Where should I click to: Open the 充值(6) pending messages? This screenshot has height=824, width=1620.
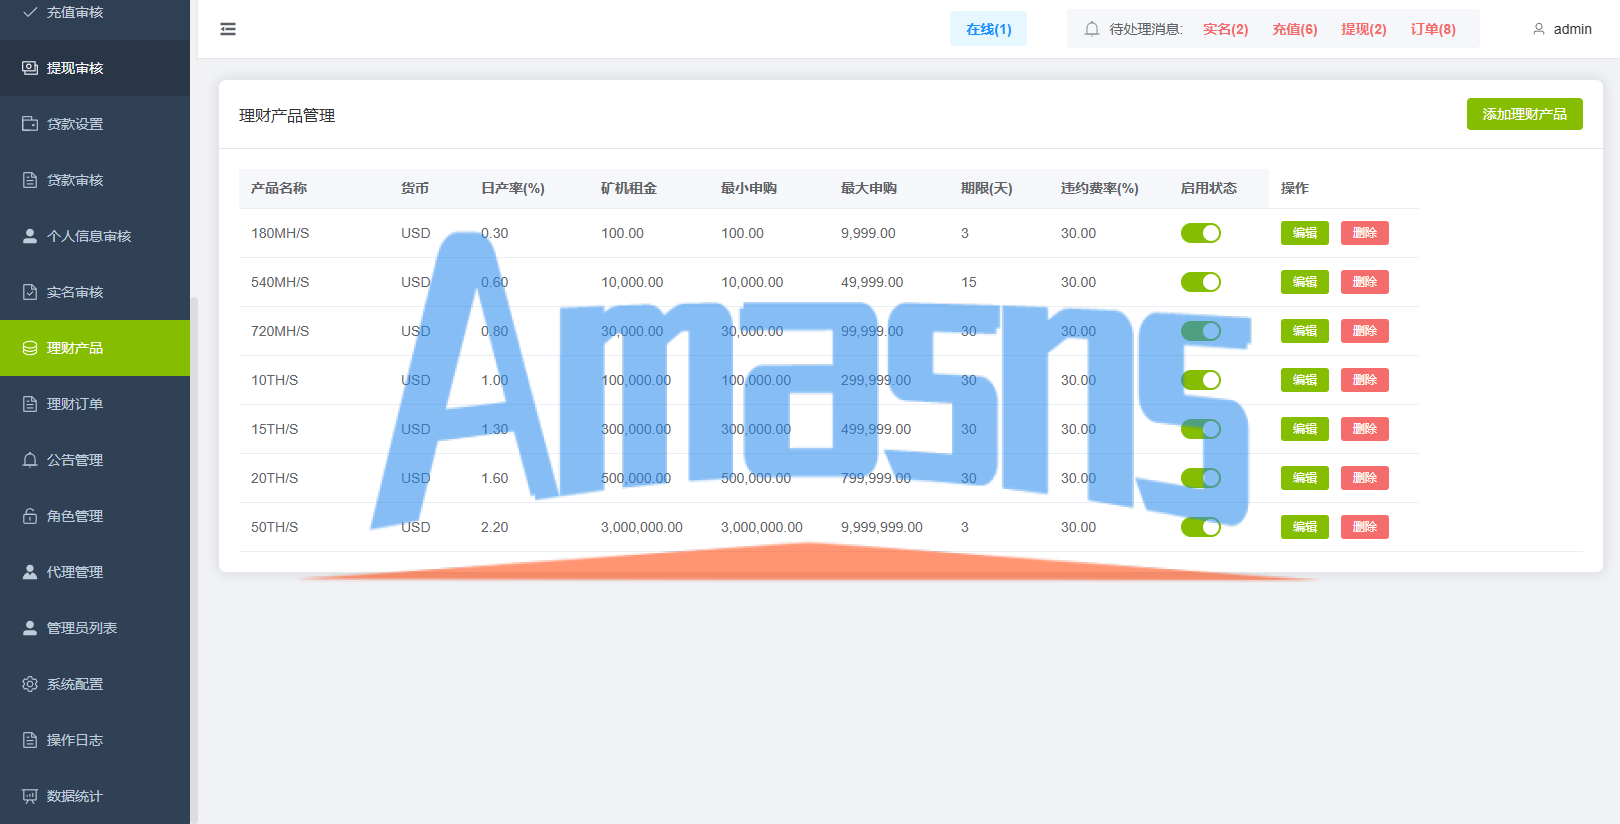1294,29
